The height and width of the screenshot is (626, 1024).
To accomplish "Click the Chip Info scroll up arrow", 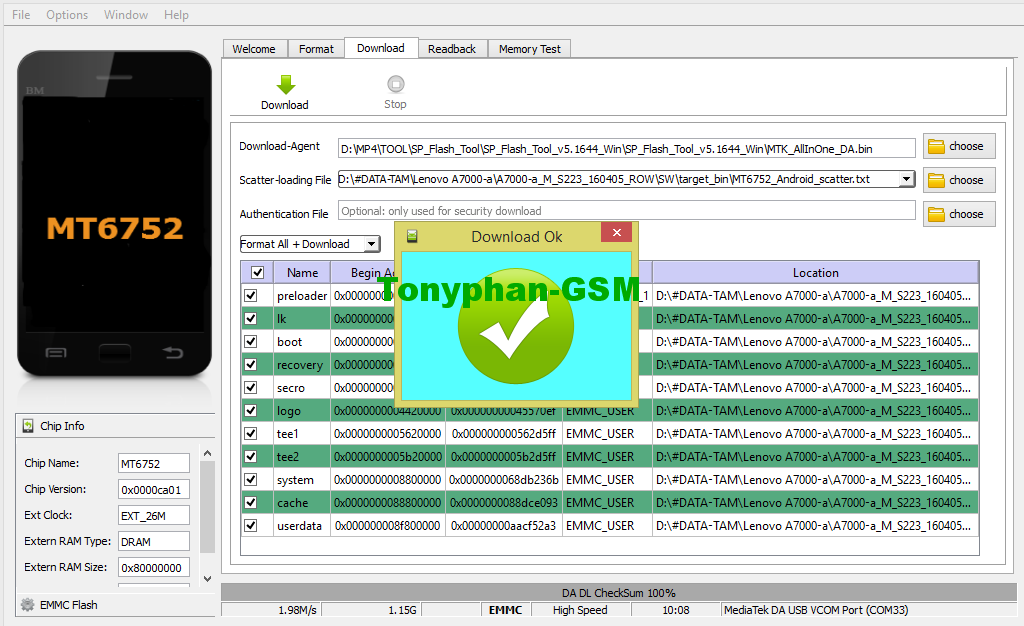I will [207, 453].
